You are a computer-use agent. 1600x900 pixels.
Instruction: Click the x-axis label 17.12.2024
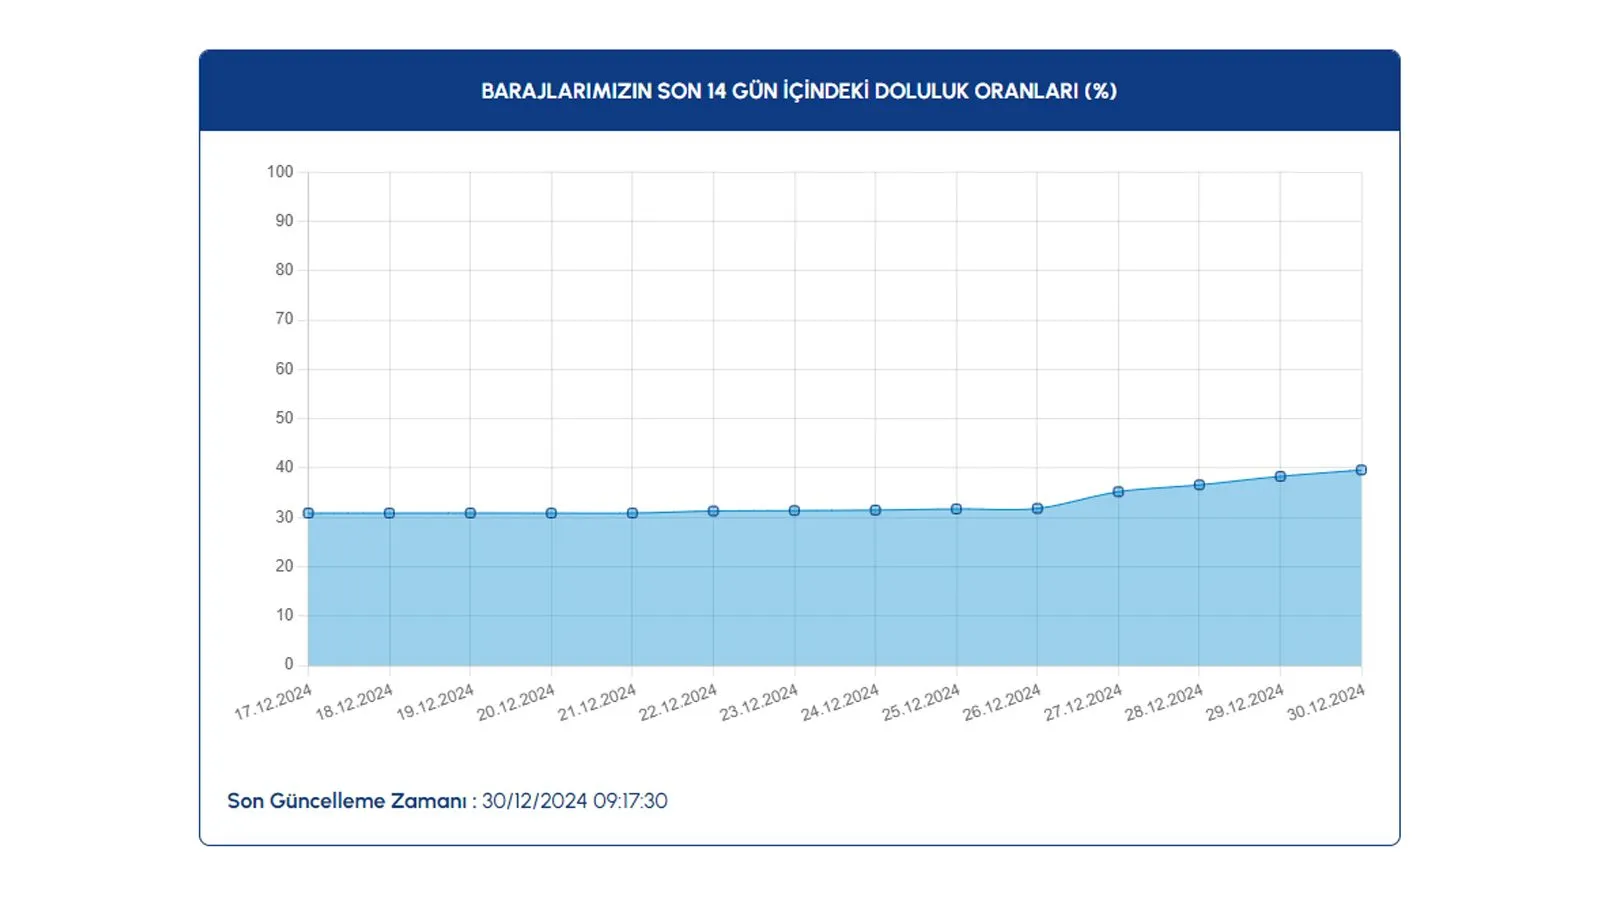(x=273, y=703)
